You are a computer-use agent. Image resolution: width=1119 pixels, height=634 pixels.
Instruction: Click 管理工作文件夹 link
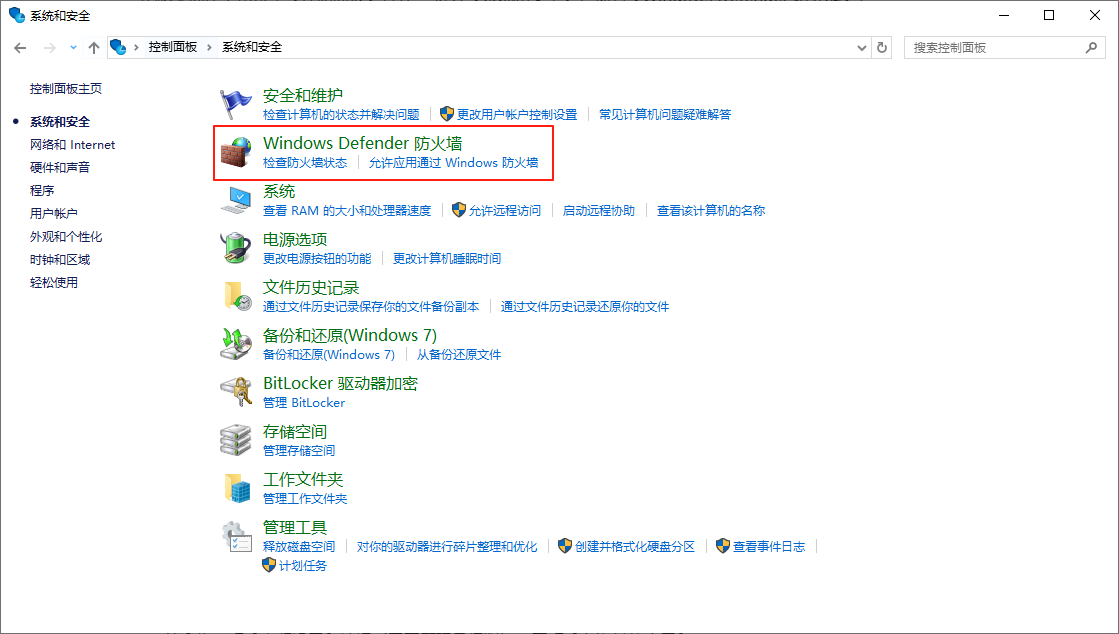click(305, 498)
